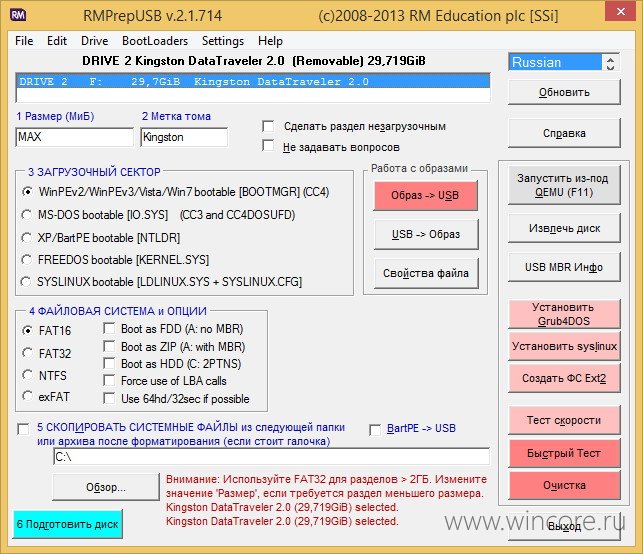
Task: Enable Сделать раздел незагрузочным checkbox
Action: point(268,126)
